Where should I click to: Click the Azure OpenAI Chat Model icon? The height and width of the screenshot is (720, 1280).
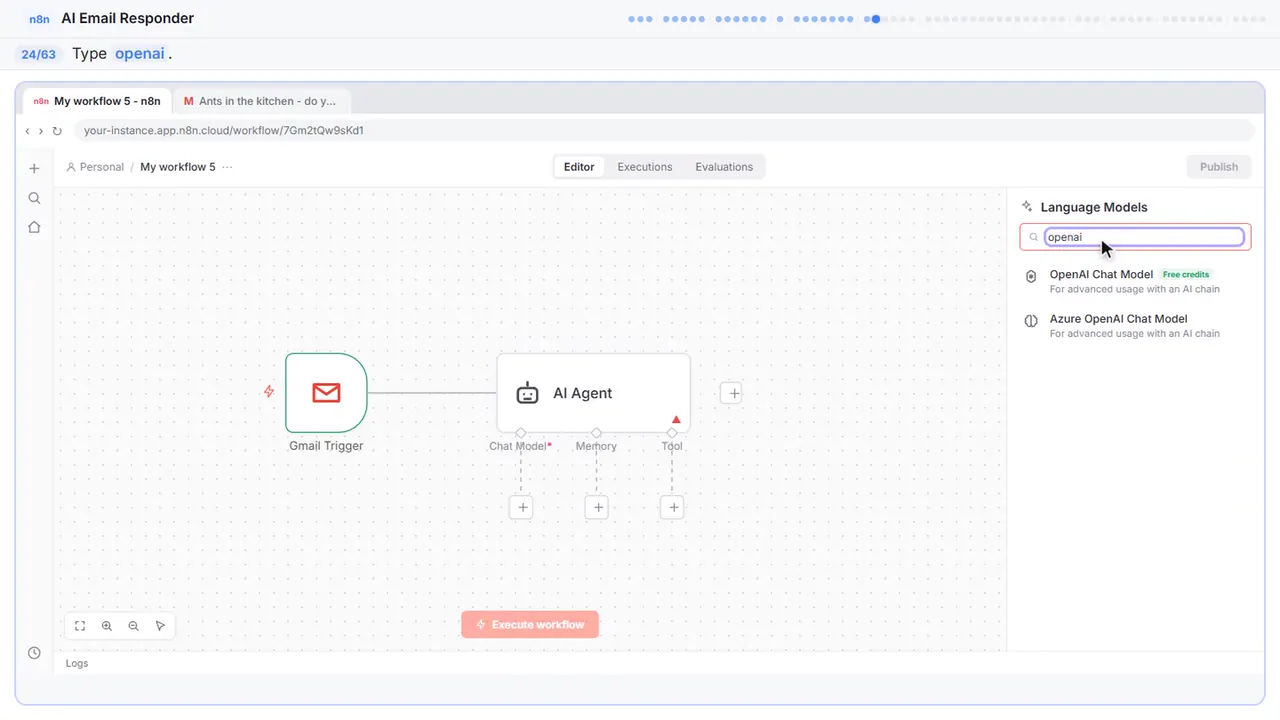1031,322
